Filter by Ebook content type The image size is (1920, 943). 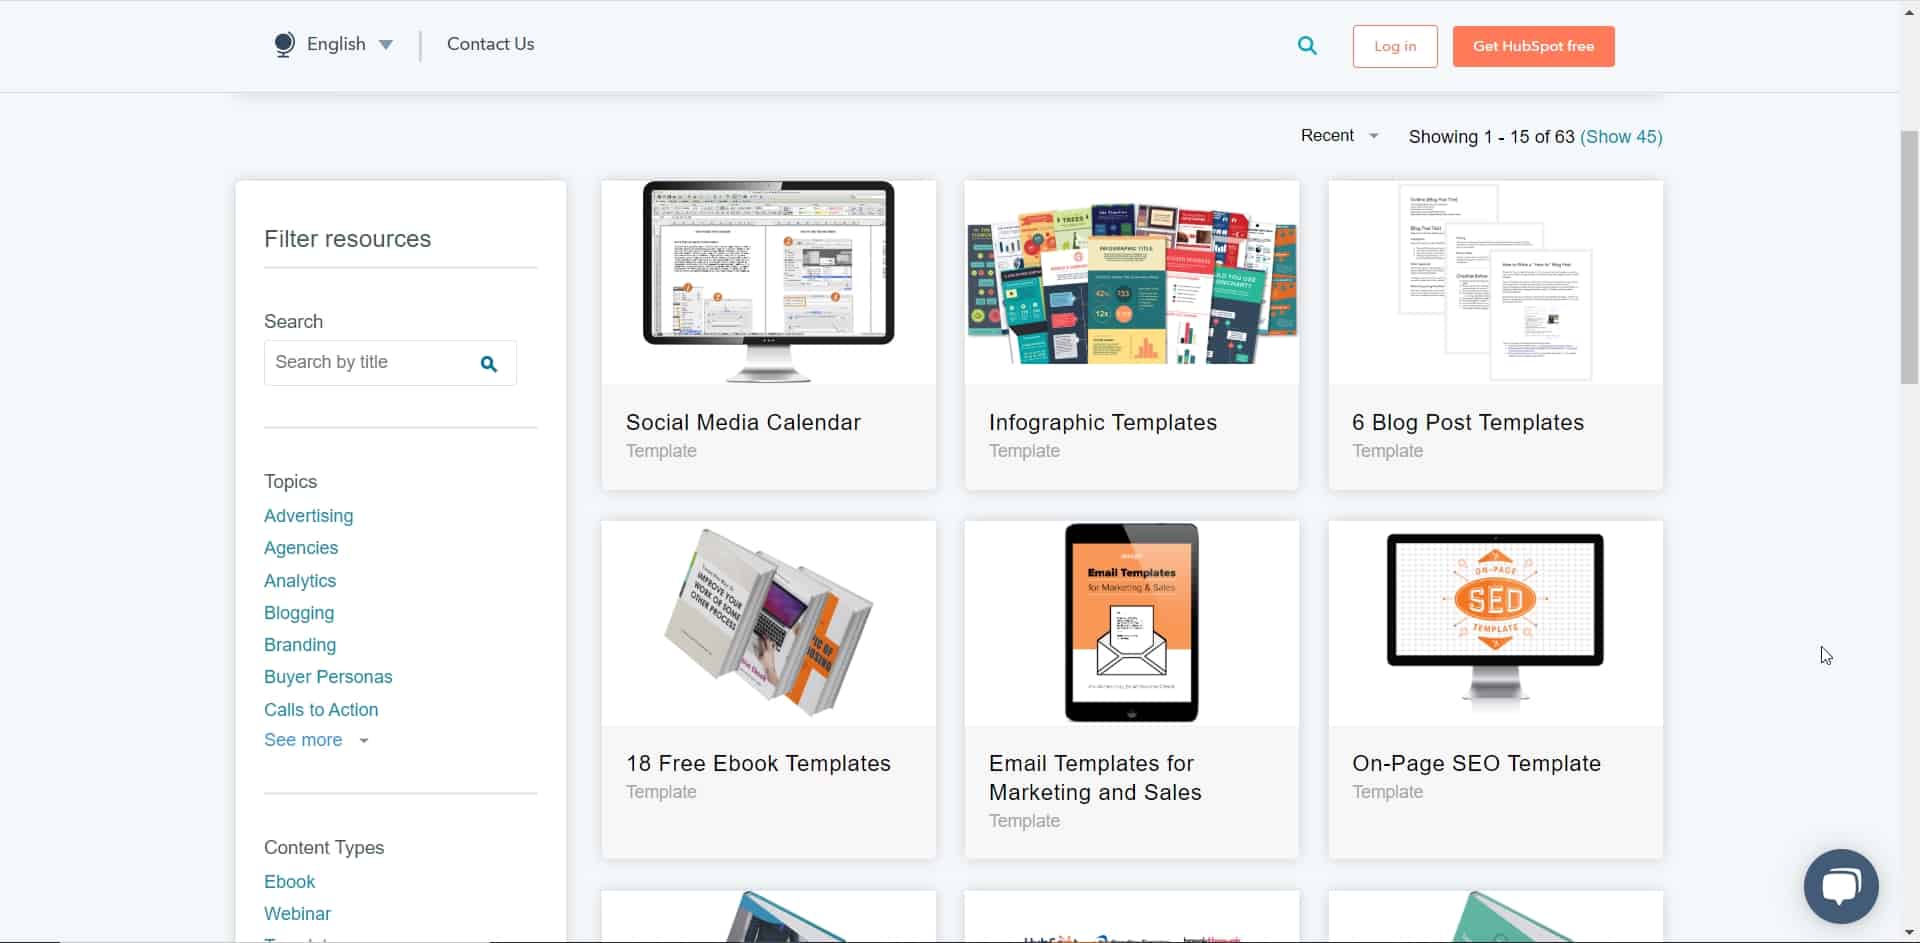click(289, 882)
